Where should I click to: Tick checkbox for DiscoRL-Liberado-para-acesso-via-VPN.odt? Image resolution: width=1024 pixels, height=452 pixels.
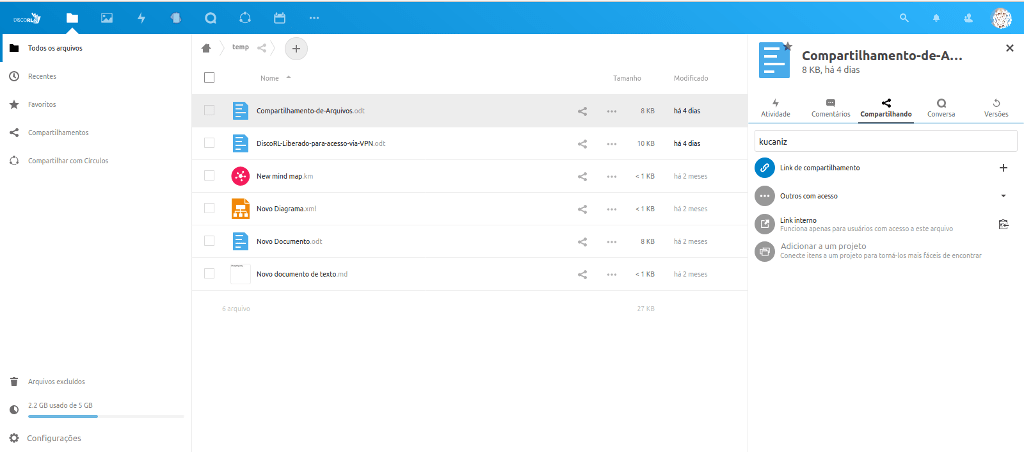pyautogui.click(x=209, y=143)
